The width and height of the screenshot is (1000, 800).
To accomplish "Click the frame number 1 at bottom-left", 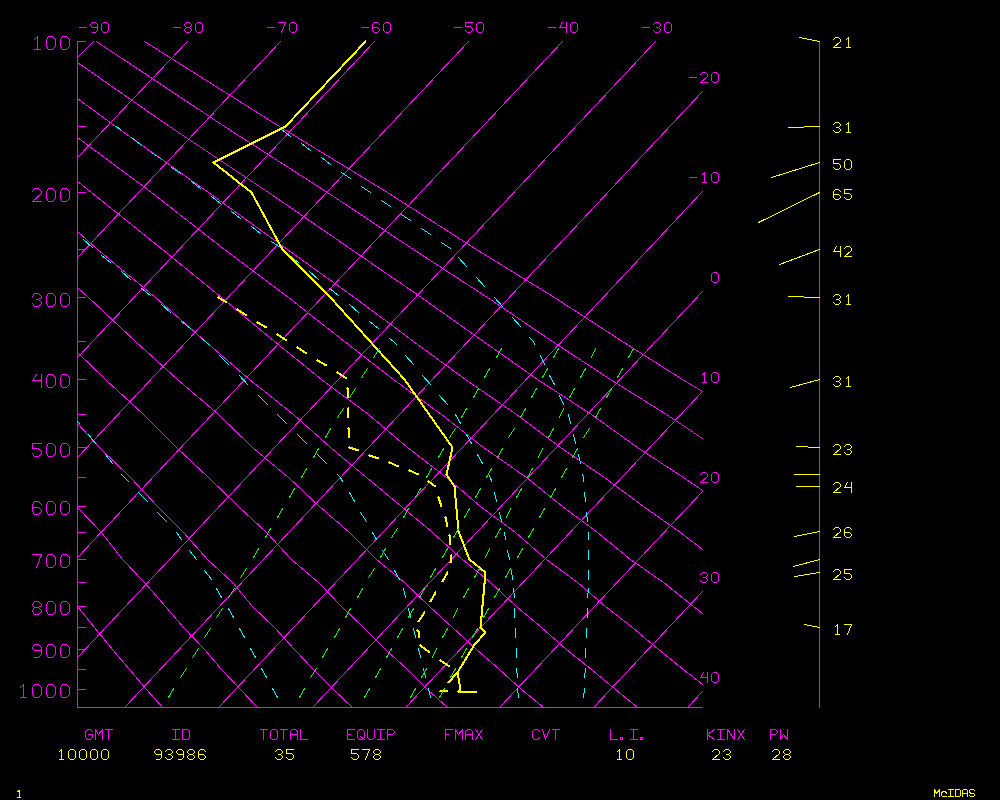I will [18, 793].
